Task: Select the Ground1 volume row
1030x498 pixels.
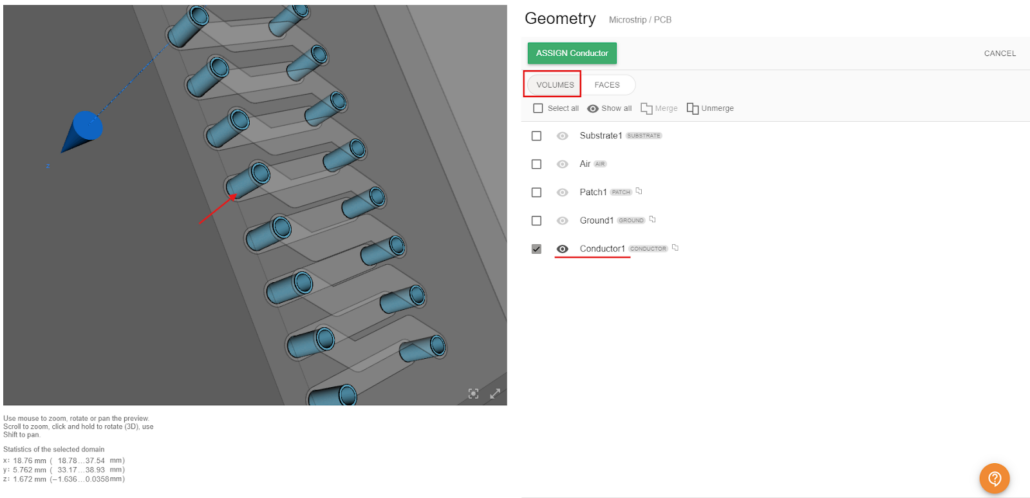Action: point(596,220)
